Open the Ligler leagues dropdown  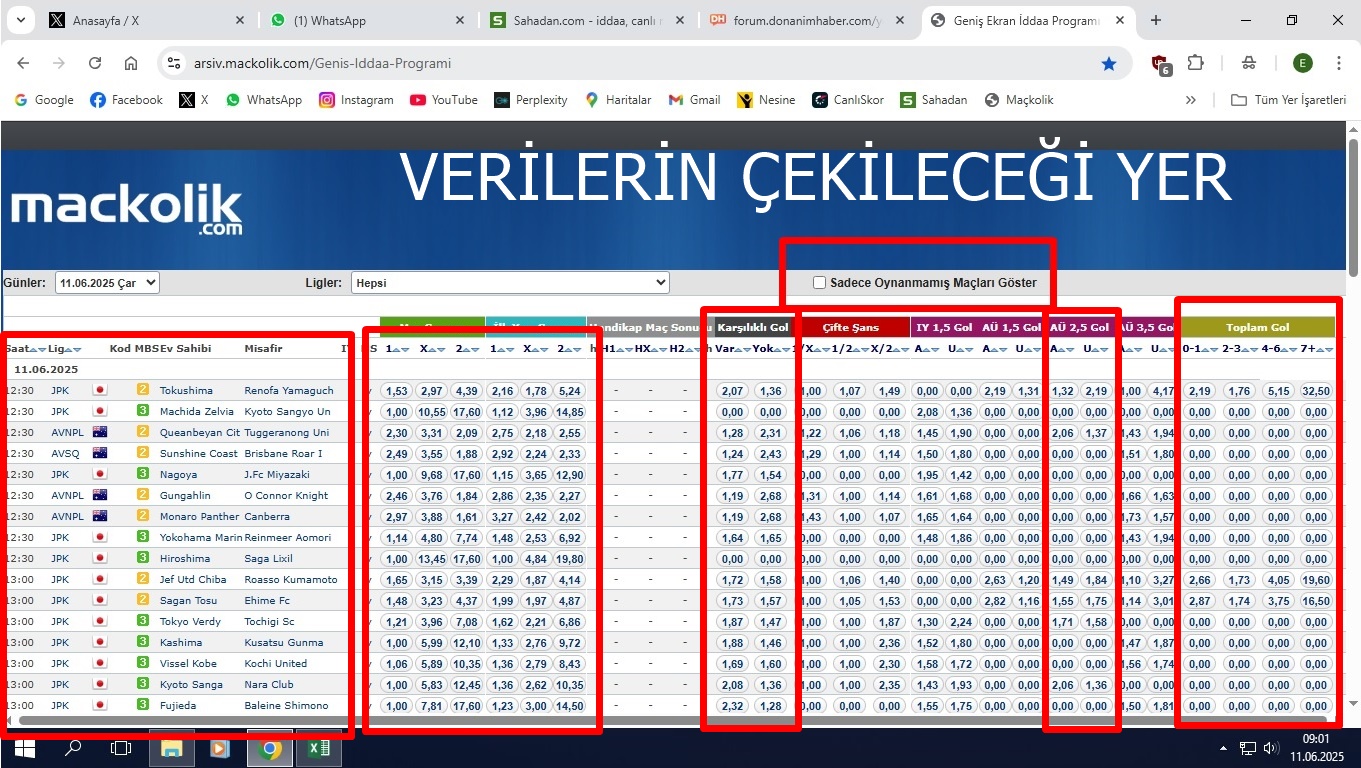pyautogui.click(x=510, y=283)
